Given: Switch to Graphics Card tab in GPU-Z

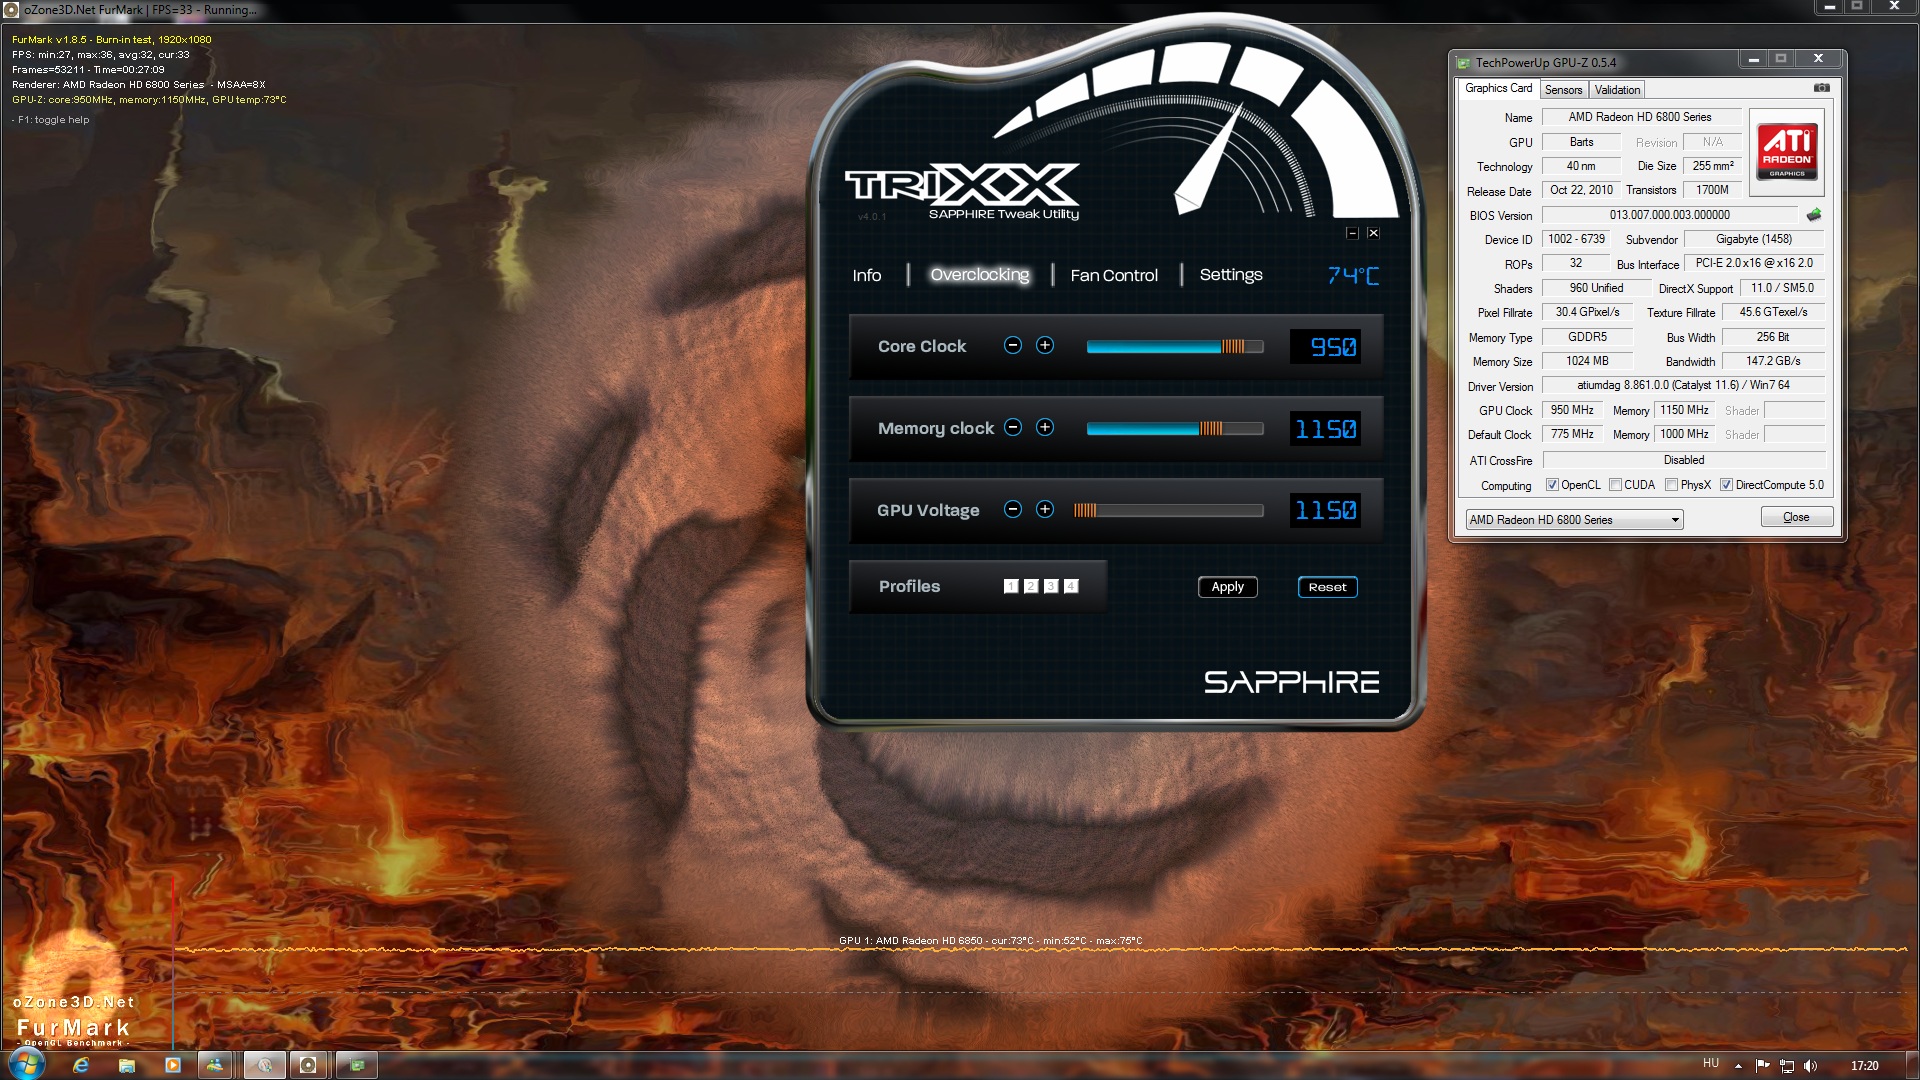Looking at the screenshot, I should pos(1498,88).
